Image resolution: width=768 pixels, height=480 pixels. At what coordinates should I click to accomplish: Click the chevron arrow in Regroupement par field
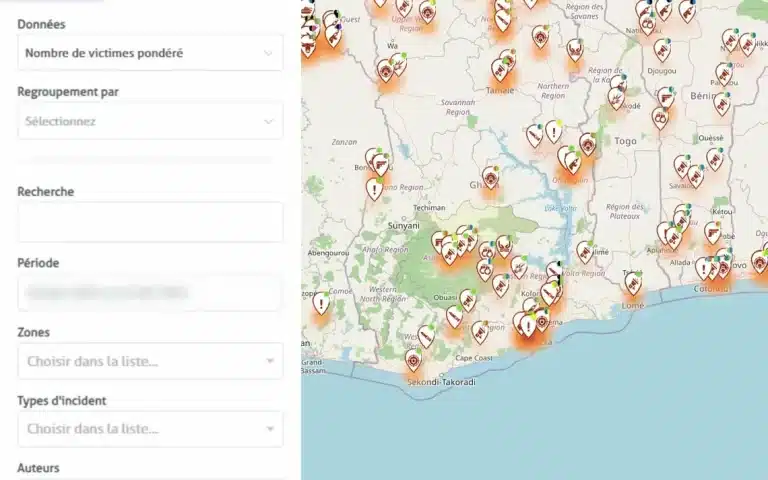[268, 121]
